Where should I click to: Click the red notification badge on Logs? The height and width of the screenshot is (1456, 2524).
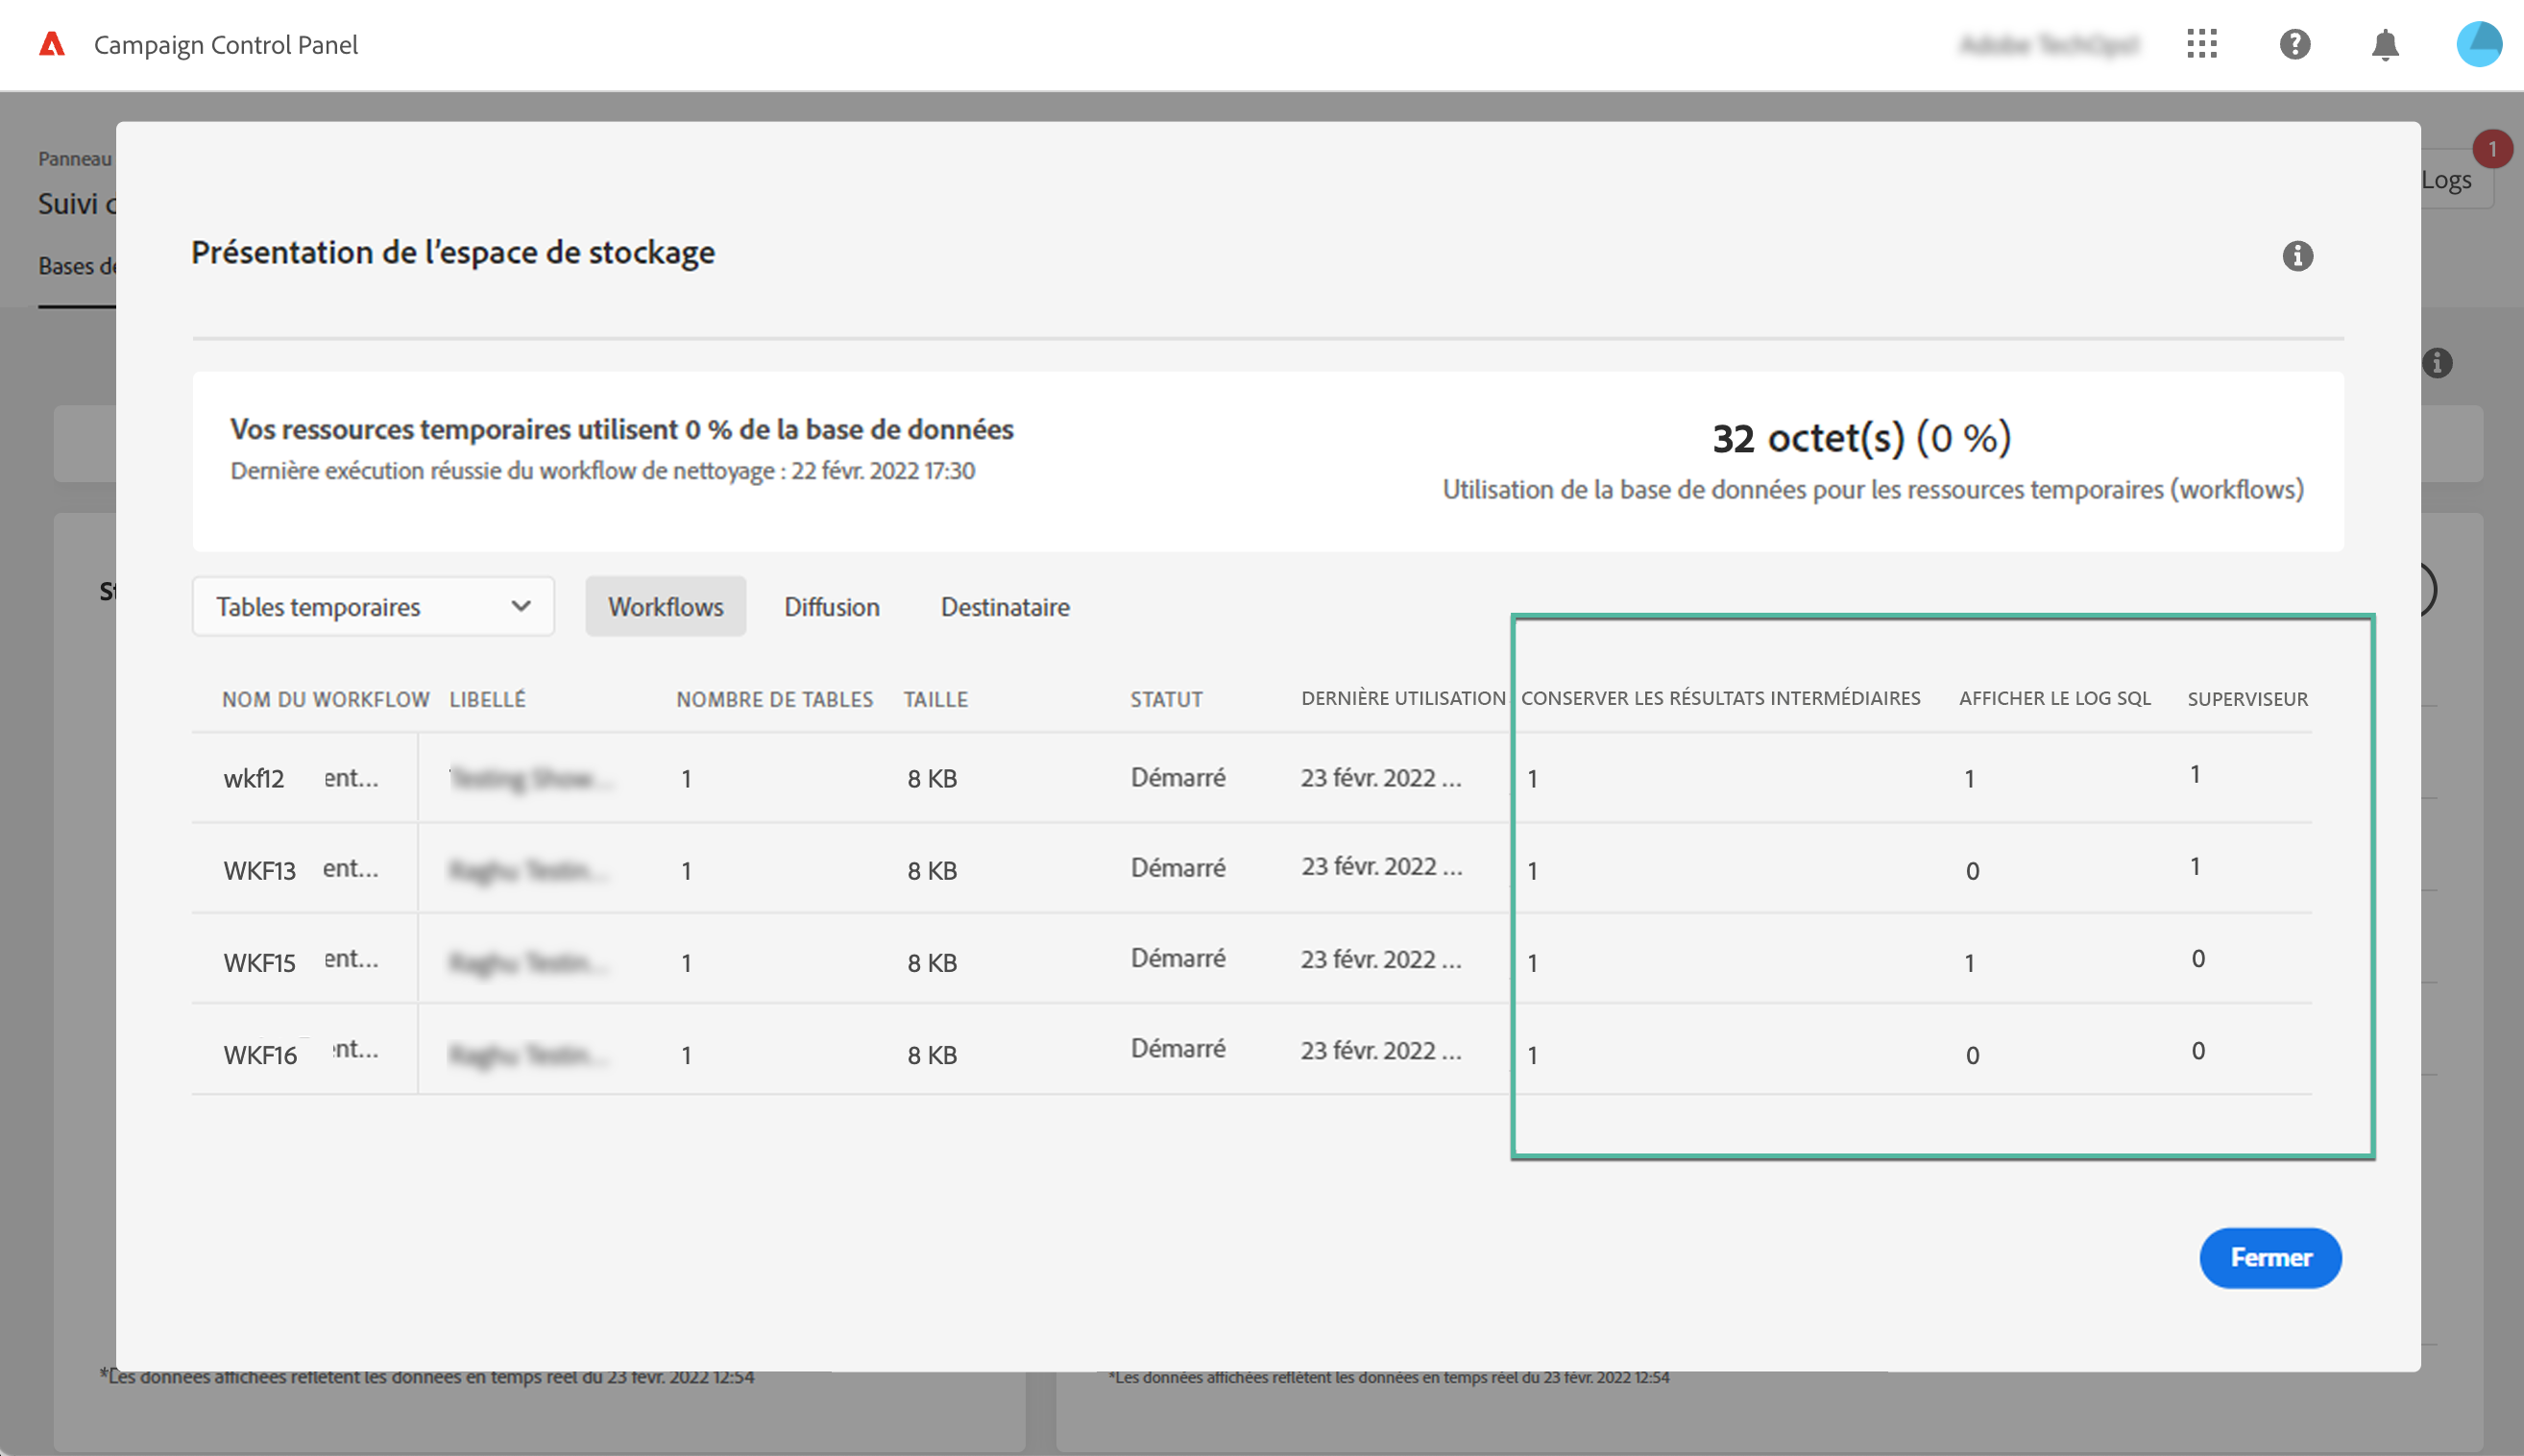2491,149
